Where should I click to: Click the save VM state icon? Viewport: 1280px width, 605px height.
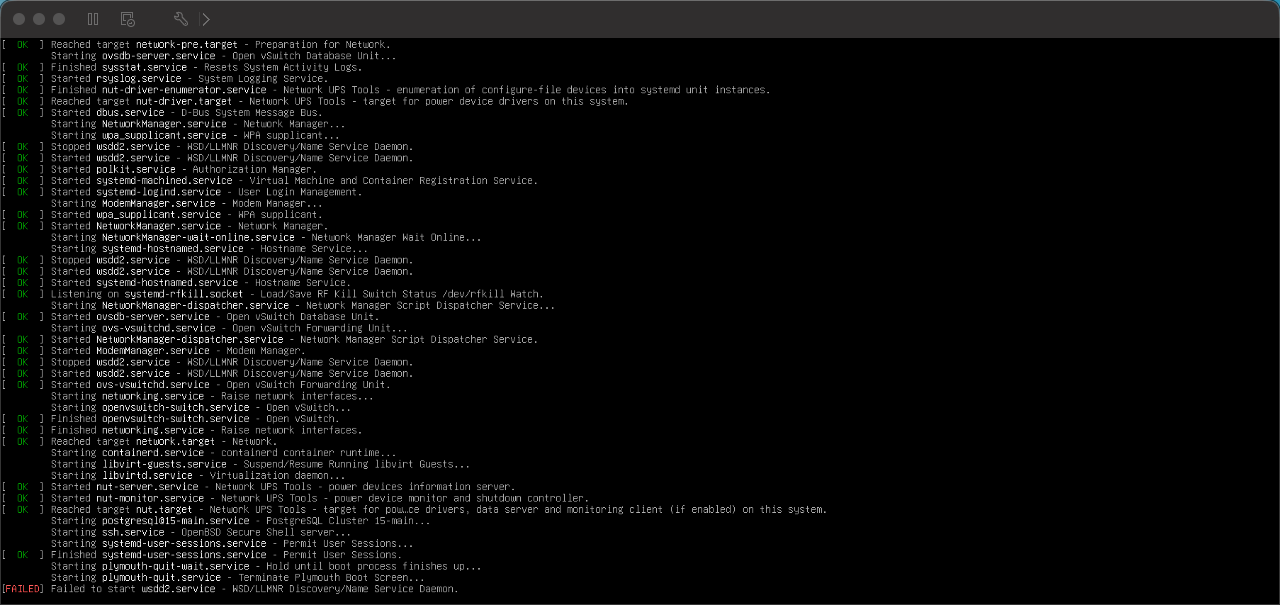click(x=126, y=18)
